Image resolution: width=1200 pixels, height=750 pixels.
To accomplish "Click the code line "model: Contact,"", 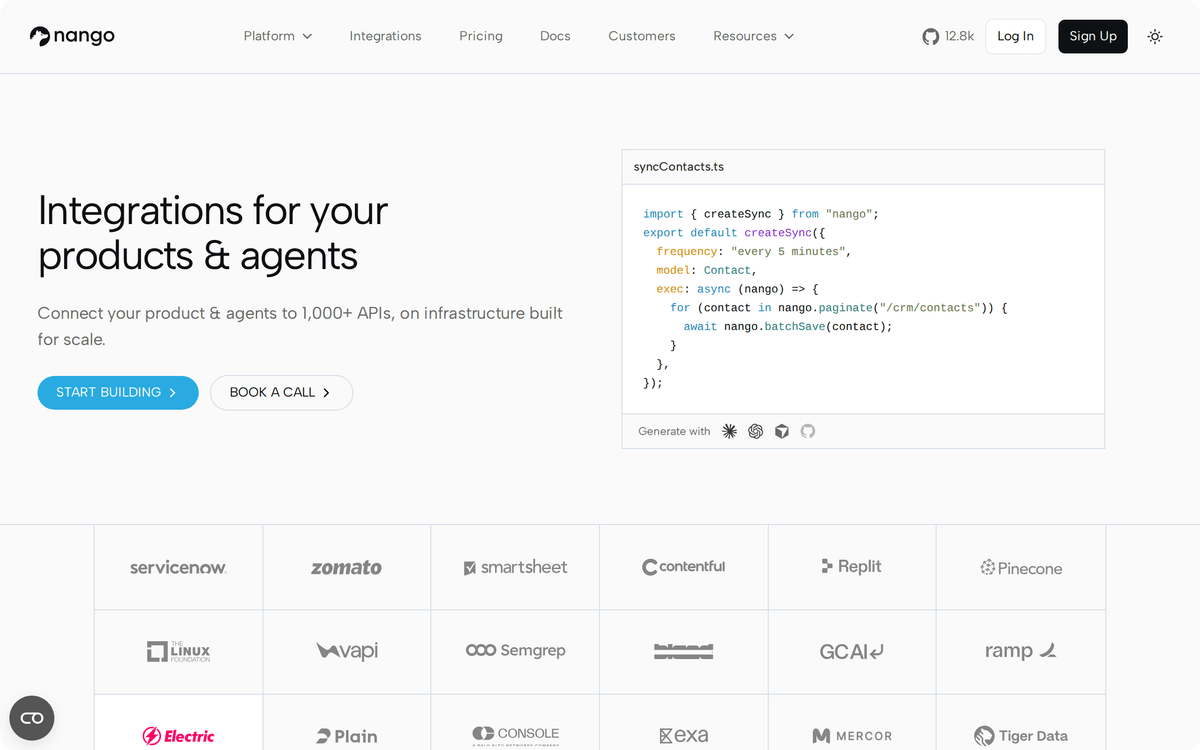I will pyautogui.click(x=707, y=270).
